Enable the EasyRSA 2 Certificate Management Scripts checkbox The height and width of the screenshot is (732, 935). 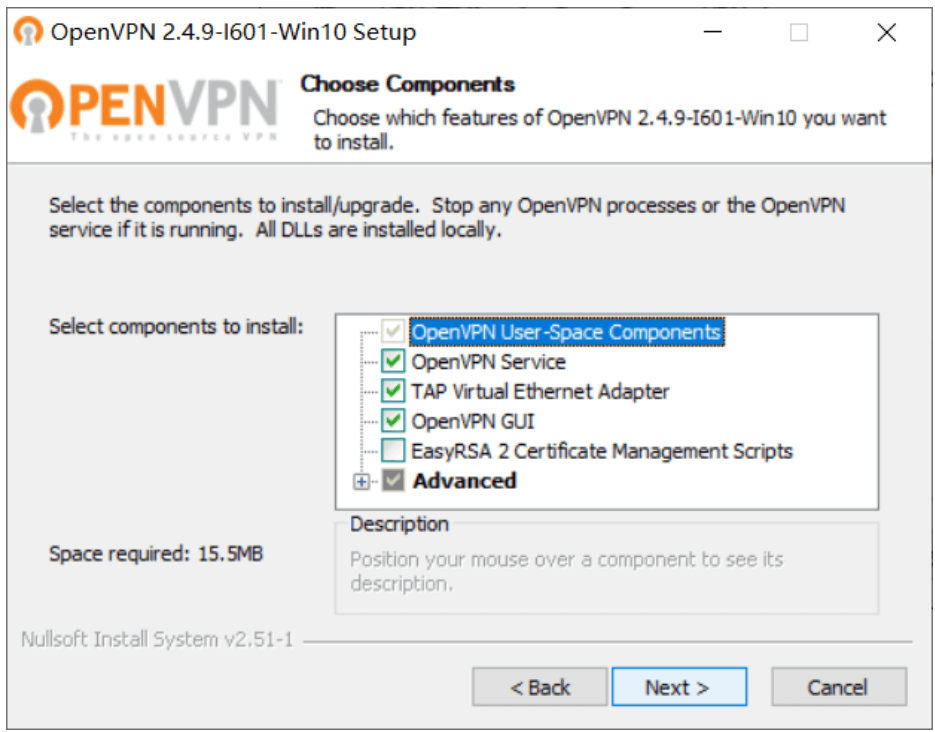pyautogui.click(x=393, y=451)
